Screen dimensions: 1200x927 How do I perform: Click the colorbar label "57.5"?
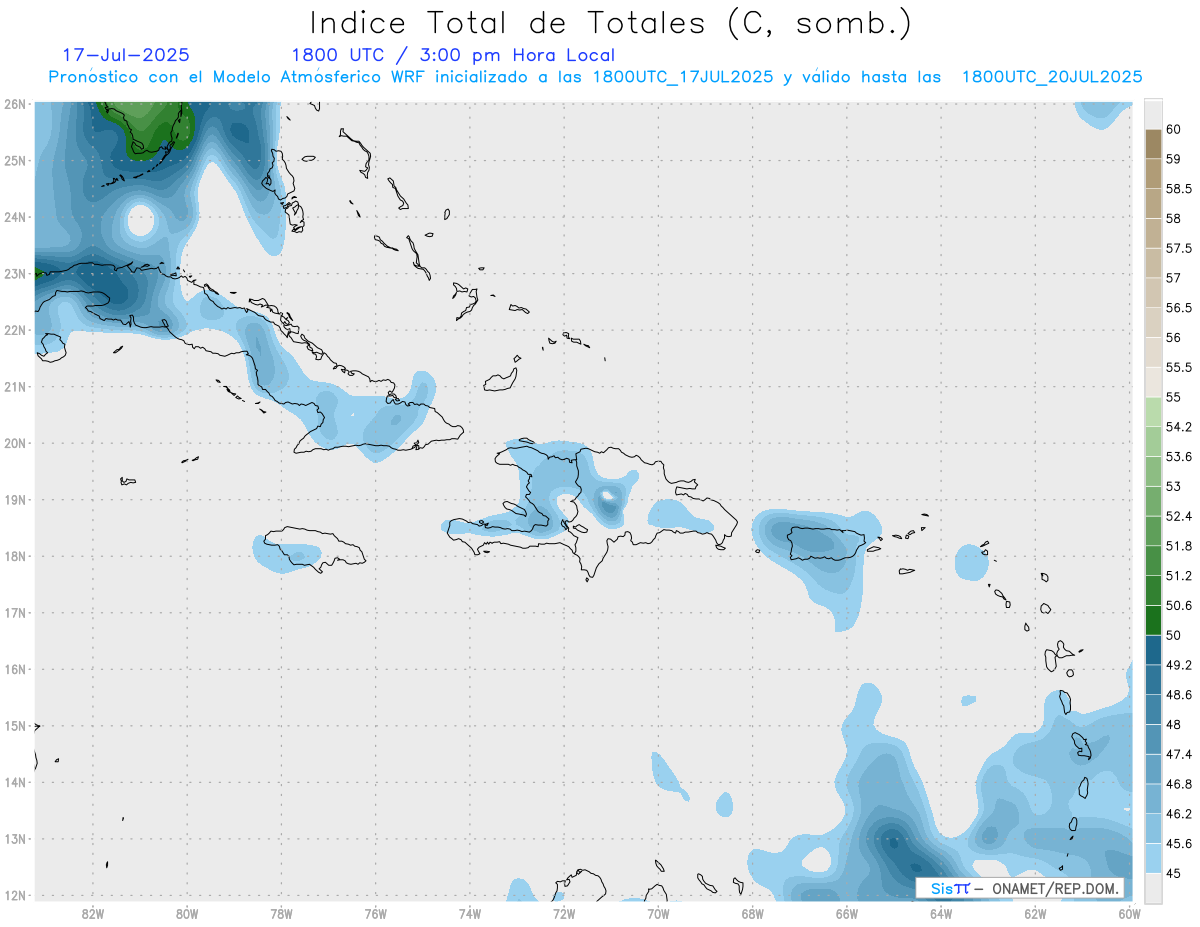pyautogui.click(x=1179, y=248)
